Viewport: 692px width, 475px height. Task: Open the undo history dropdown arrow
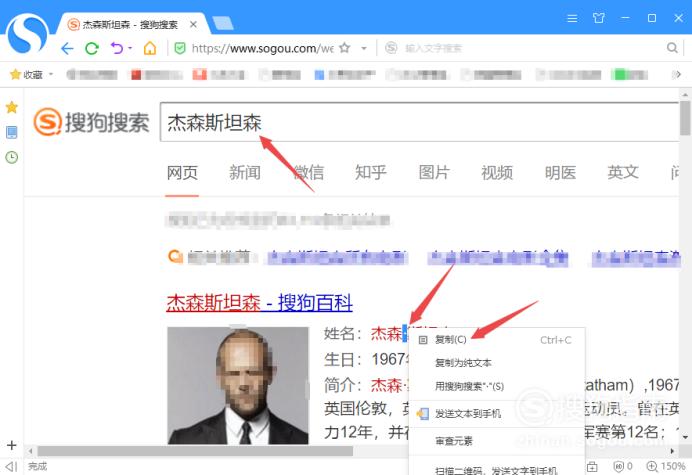pyautogui.click(x=130, y=47)
